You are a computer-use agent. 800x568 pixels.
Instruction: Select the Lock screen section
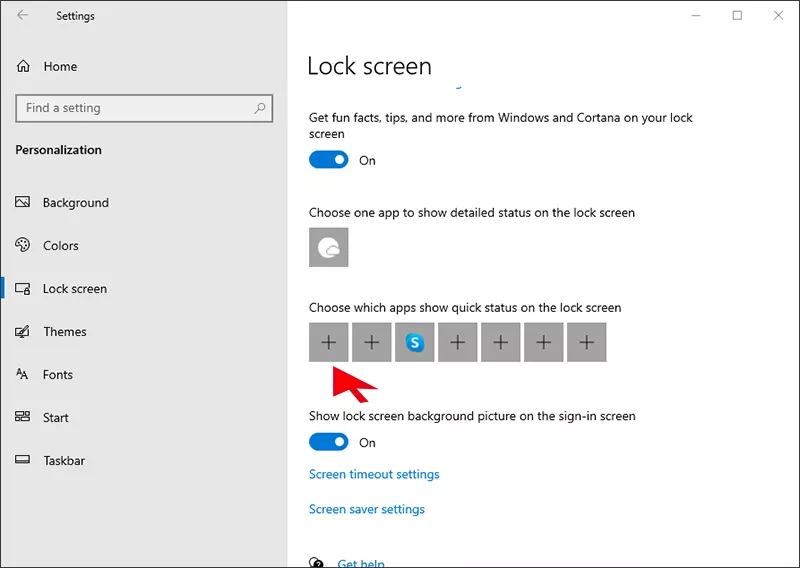click(61, 289)
